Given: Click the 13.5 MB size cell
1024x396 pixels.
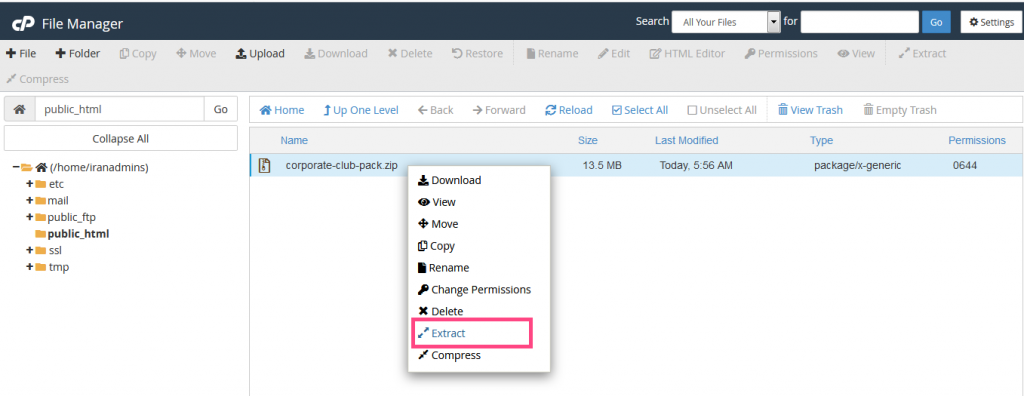Looking at the screenshot, I should pyautogui.click(x=602, y=165).
